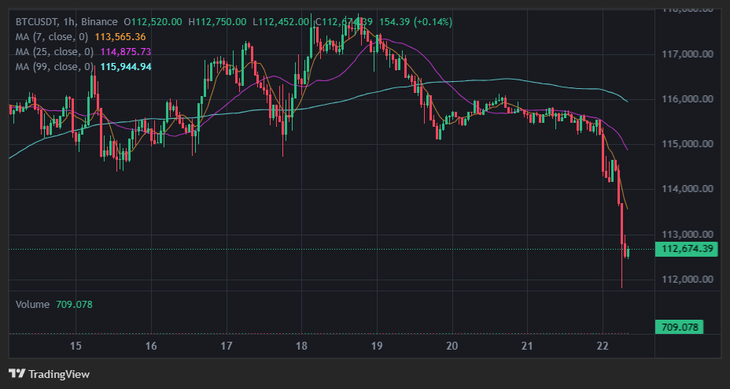Click date 17 on the time axis
The width and height of the screenshot is (730, 389).
[226, 346]
